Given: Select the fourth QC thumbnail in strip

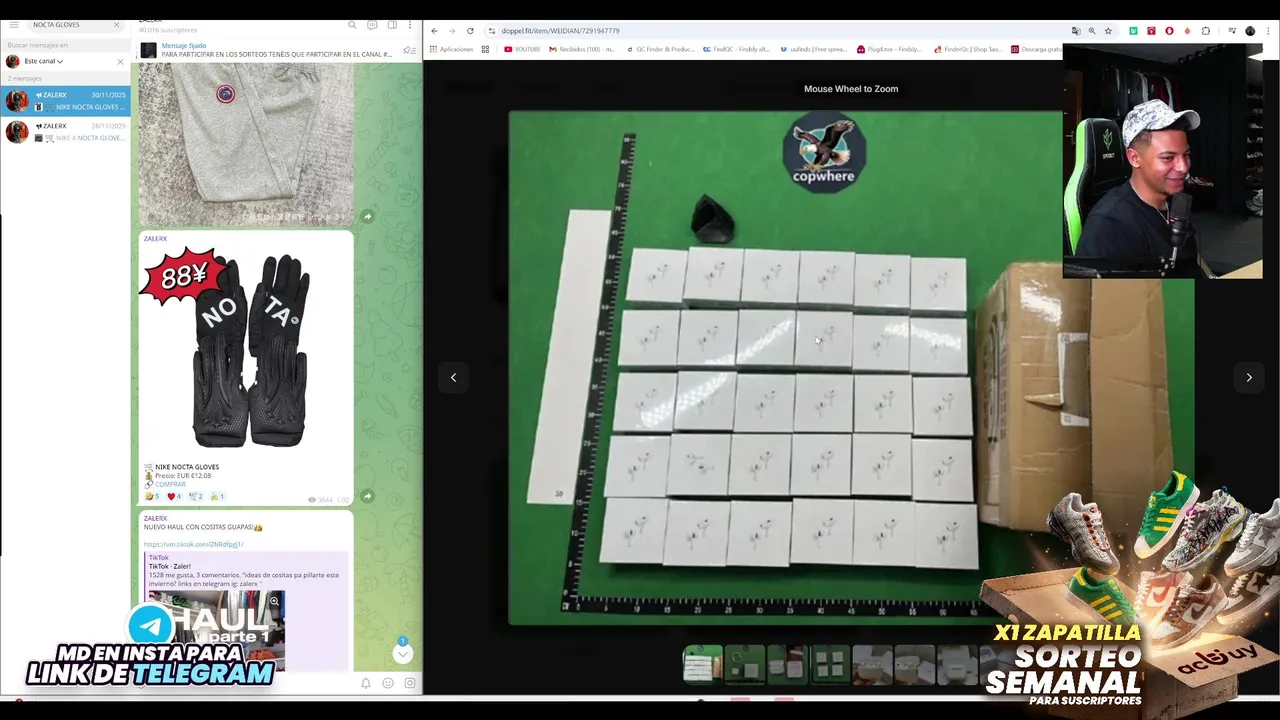Looking at the screenshot, I should pos(828,665).
